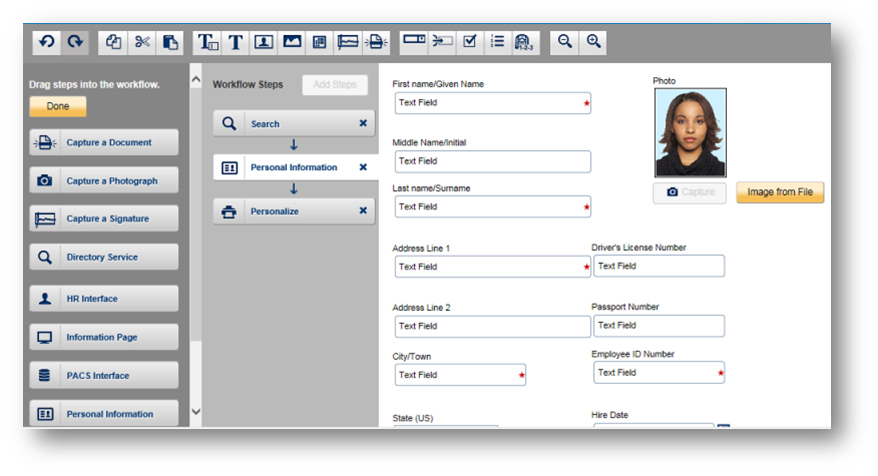
Task: Select the photo portrait thumbnail
Action: pos(690,133)
